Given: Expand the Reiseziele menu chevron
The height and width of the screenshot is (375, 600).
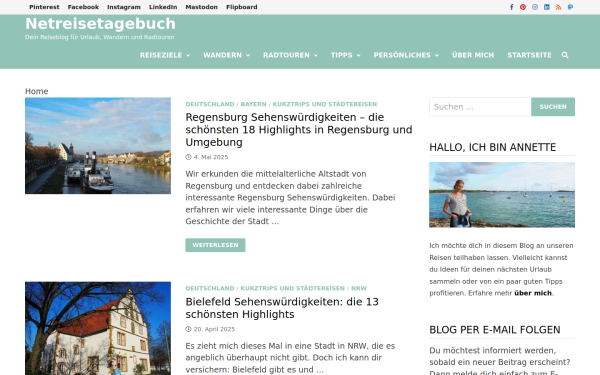Looking at the screenshot, I should pyautogui.click(x=188, y=55).
